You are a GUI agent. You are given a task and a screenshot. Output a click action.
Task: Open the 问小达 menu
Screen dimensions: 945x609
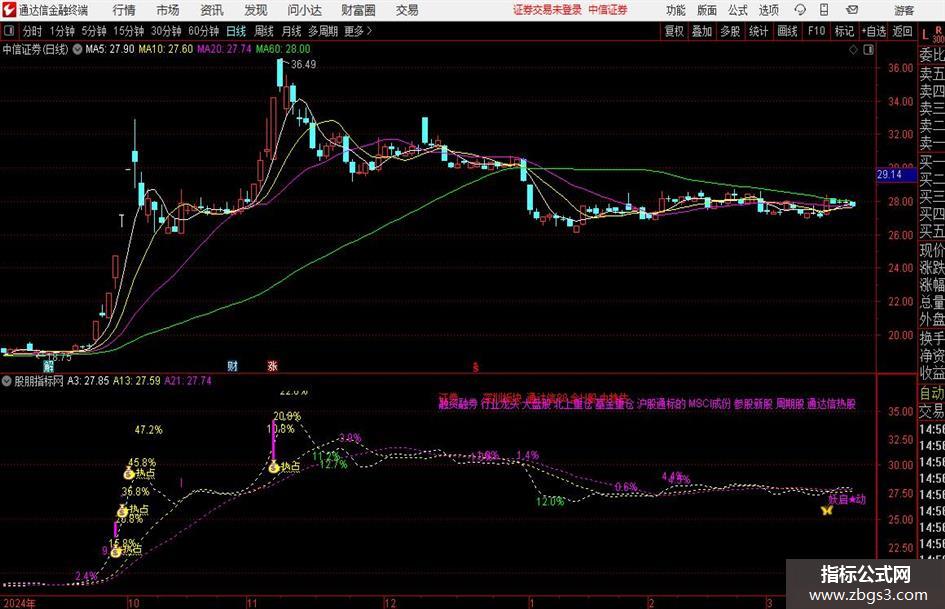coord(304,10)
